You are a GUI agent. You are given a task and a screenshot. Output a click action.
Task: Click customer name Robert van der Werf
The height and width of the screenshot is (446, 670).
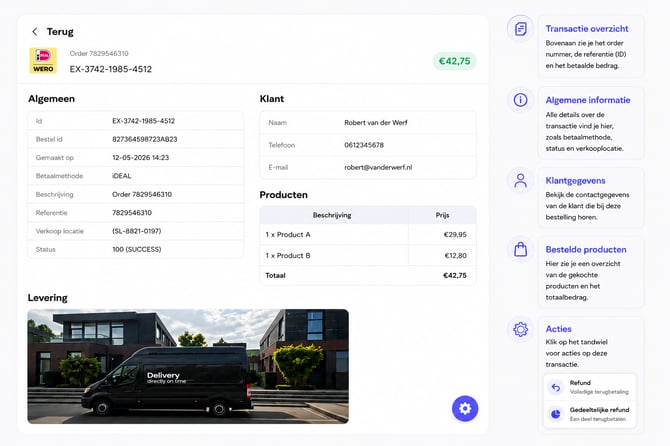click(x=376, y=123)
